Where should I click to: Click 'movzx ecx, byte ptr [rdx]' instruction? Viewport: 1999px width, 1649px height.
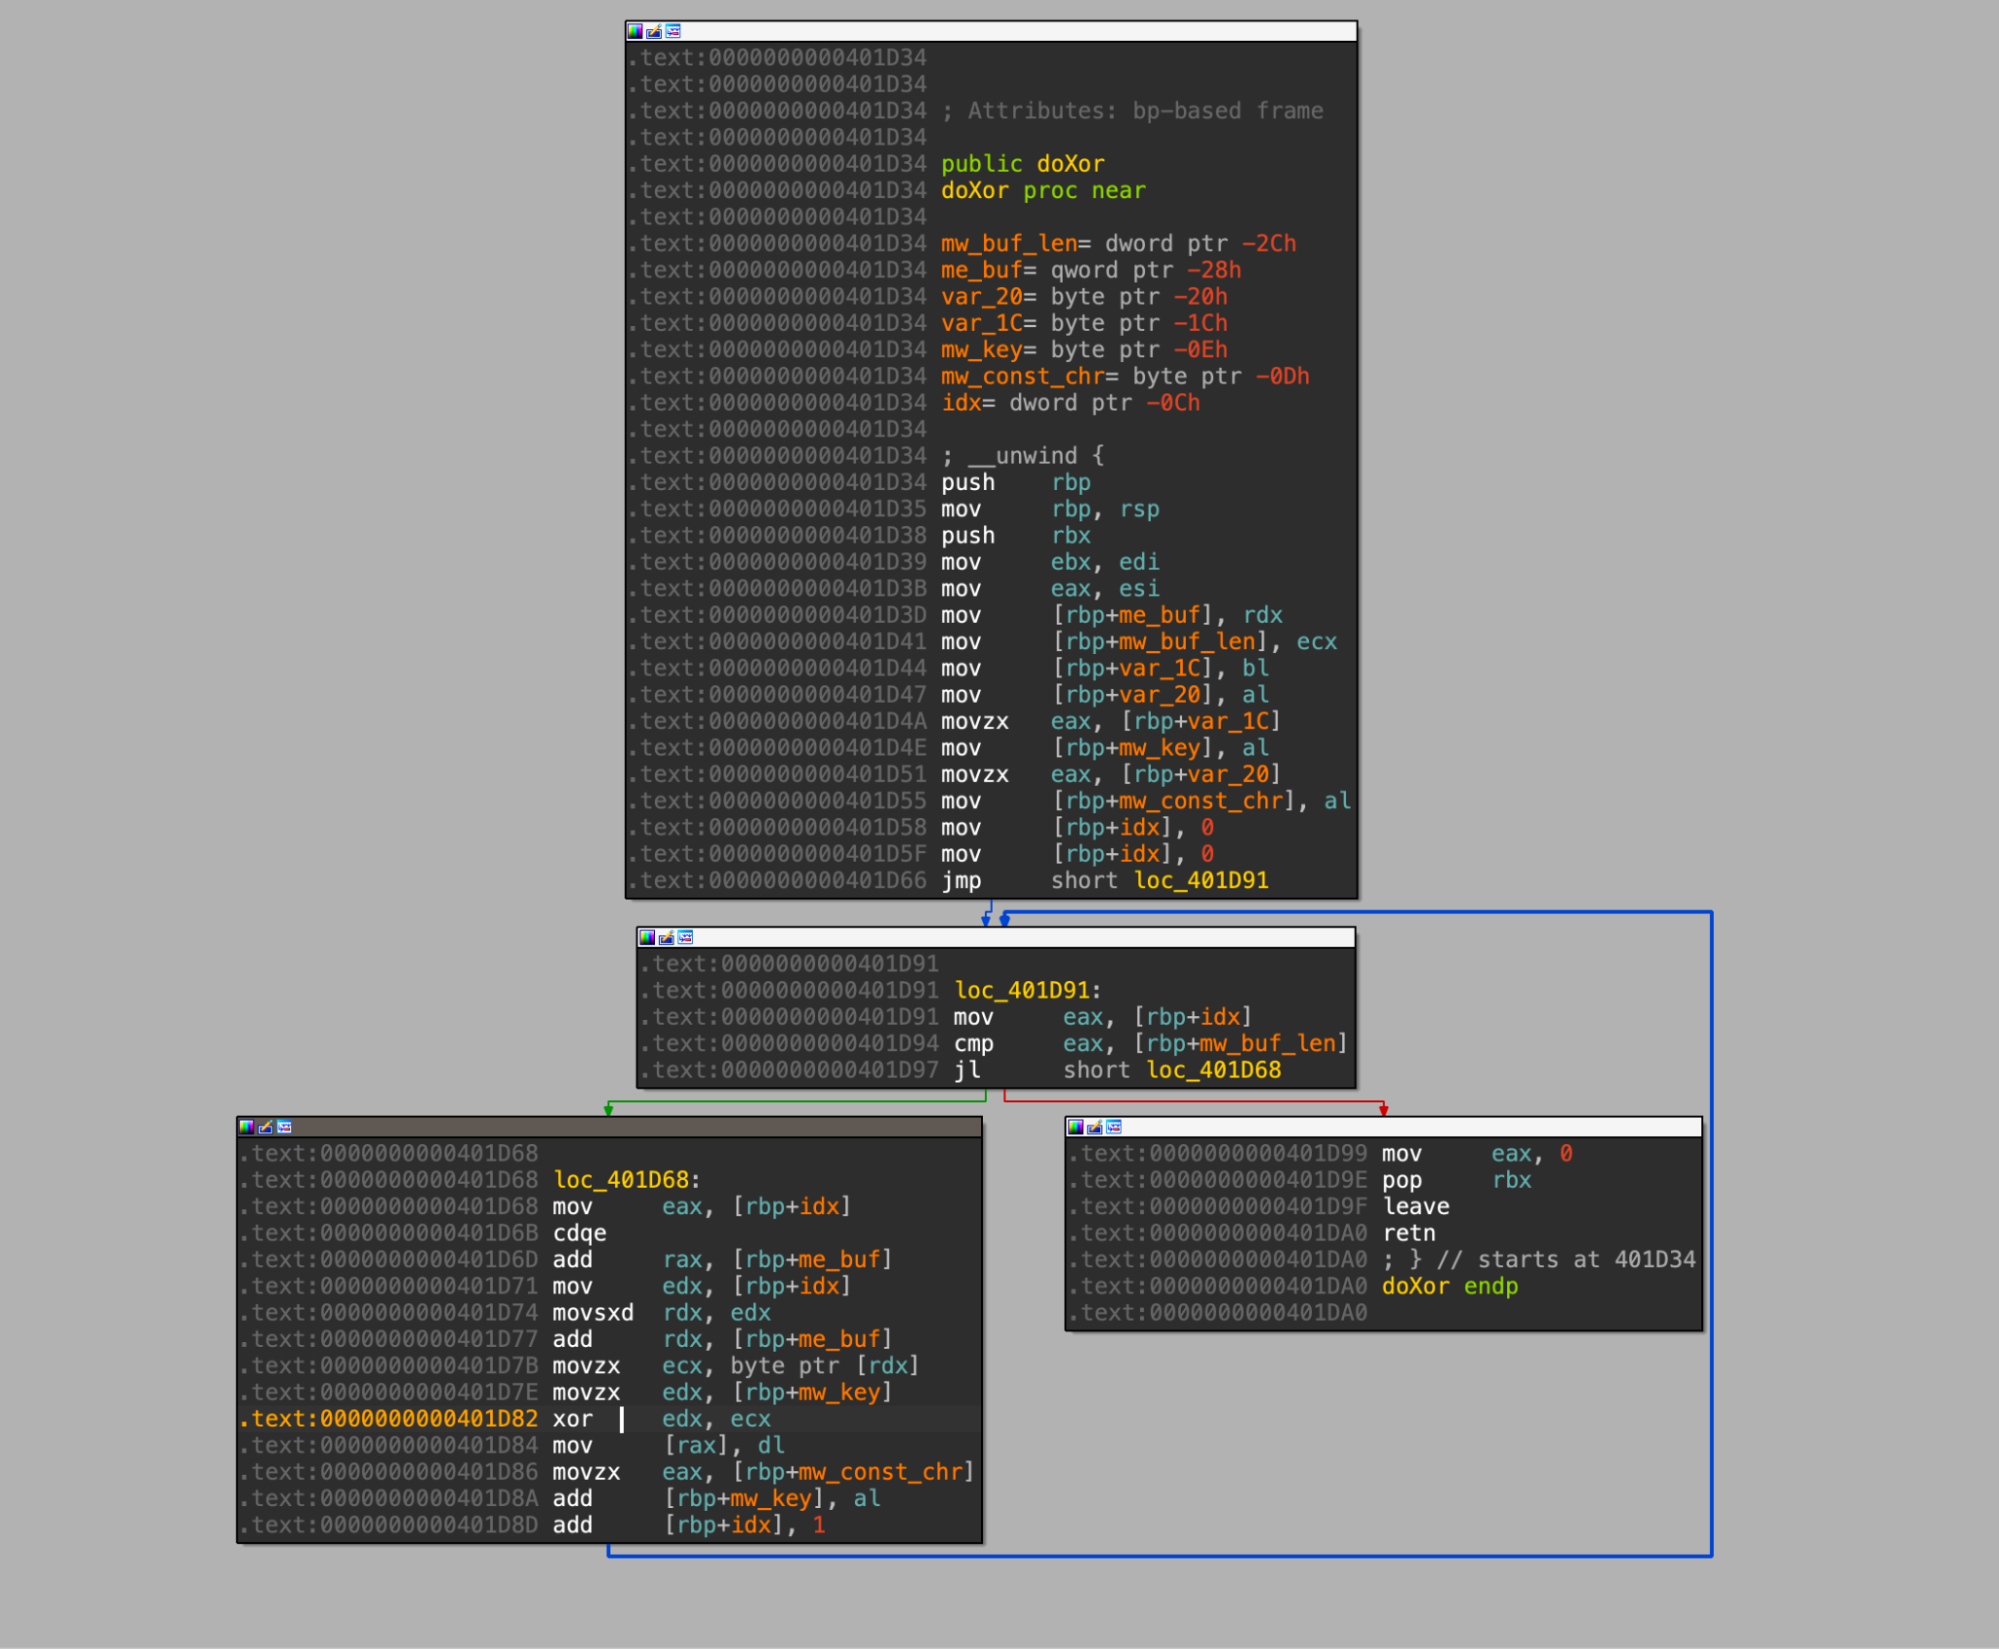point(736,1365)
